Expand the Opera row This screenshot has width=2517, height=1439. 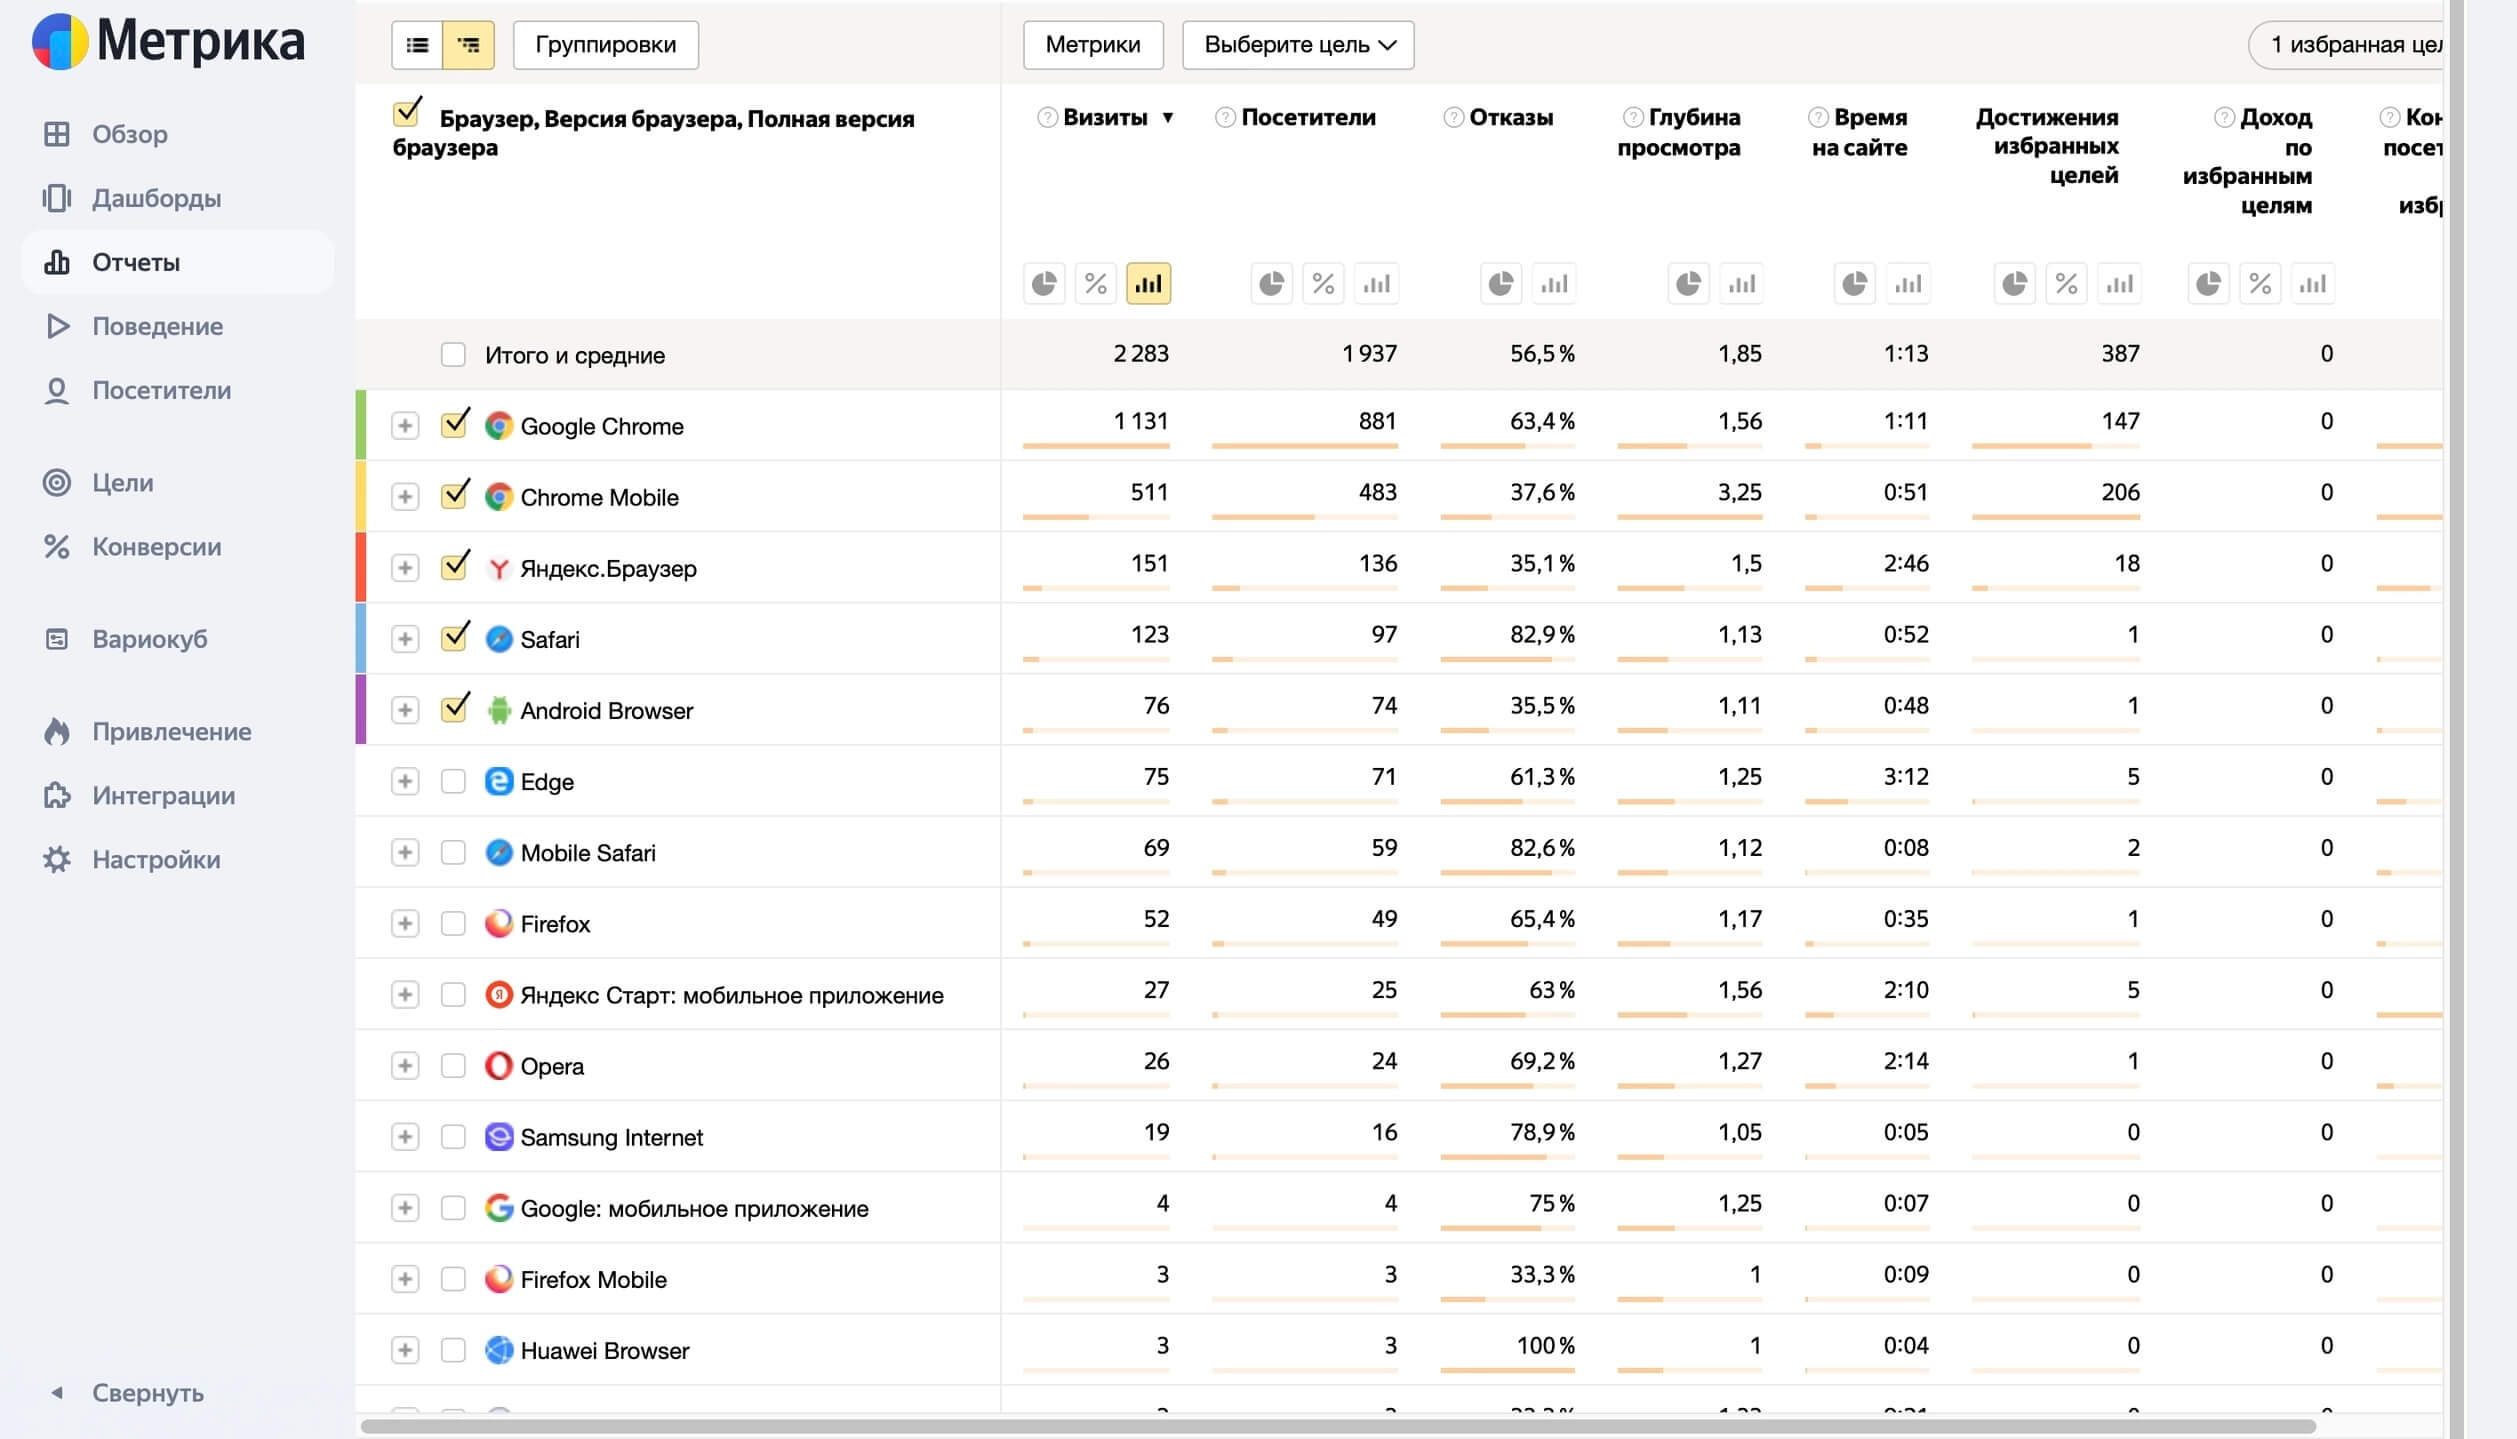pos(404,1065)
